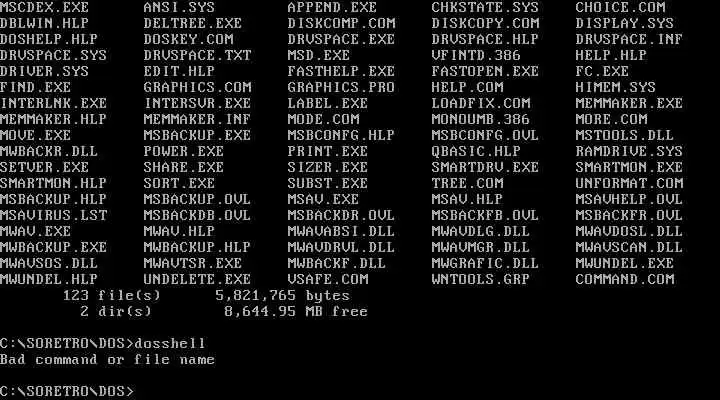Click on UNFORMAT.COM file name
Viewport: 720px width, 400px height.
pyautogui.click(x=629, y=183)
